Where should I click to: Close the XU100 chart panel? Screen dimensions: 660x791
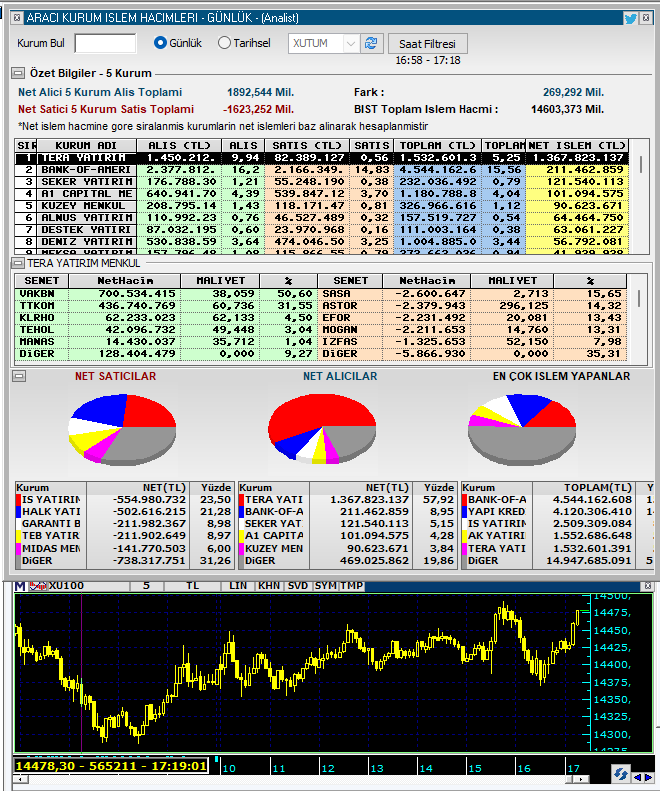pyautogui.click(x=648, y=586)
